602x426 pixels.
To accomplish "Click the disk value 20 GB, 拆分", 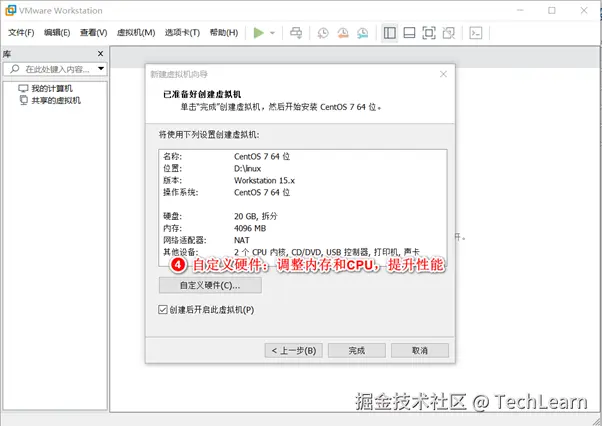I will coord(256,216).
